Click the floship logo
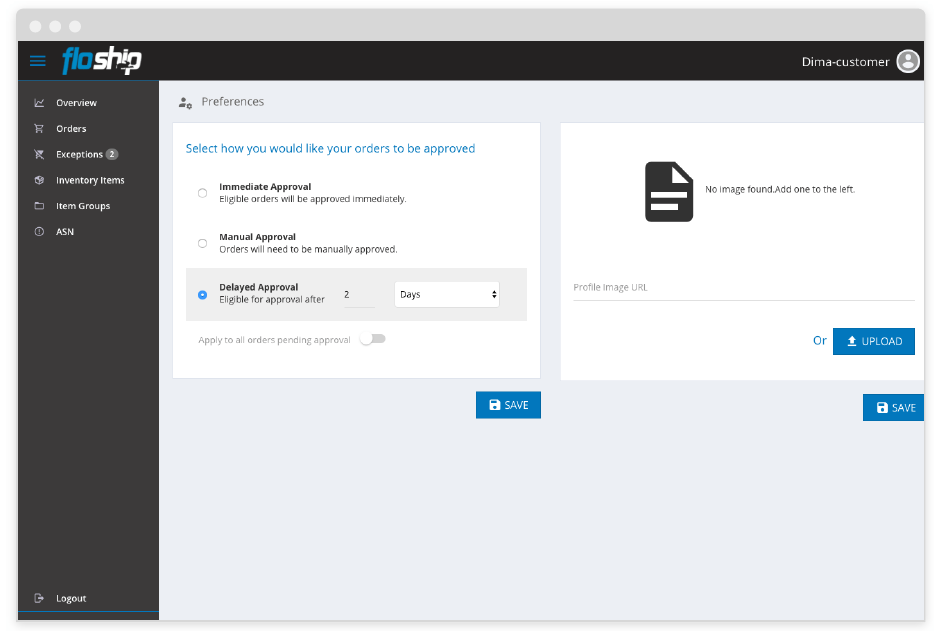Image resolution: width=934 pixels, height=631 pixels. [x=101, y=61]
